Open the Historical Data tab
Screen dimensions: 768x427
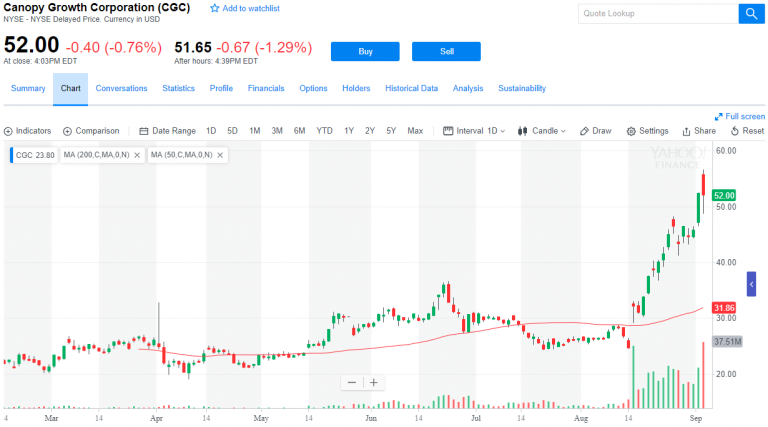pos(411,88)
